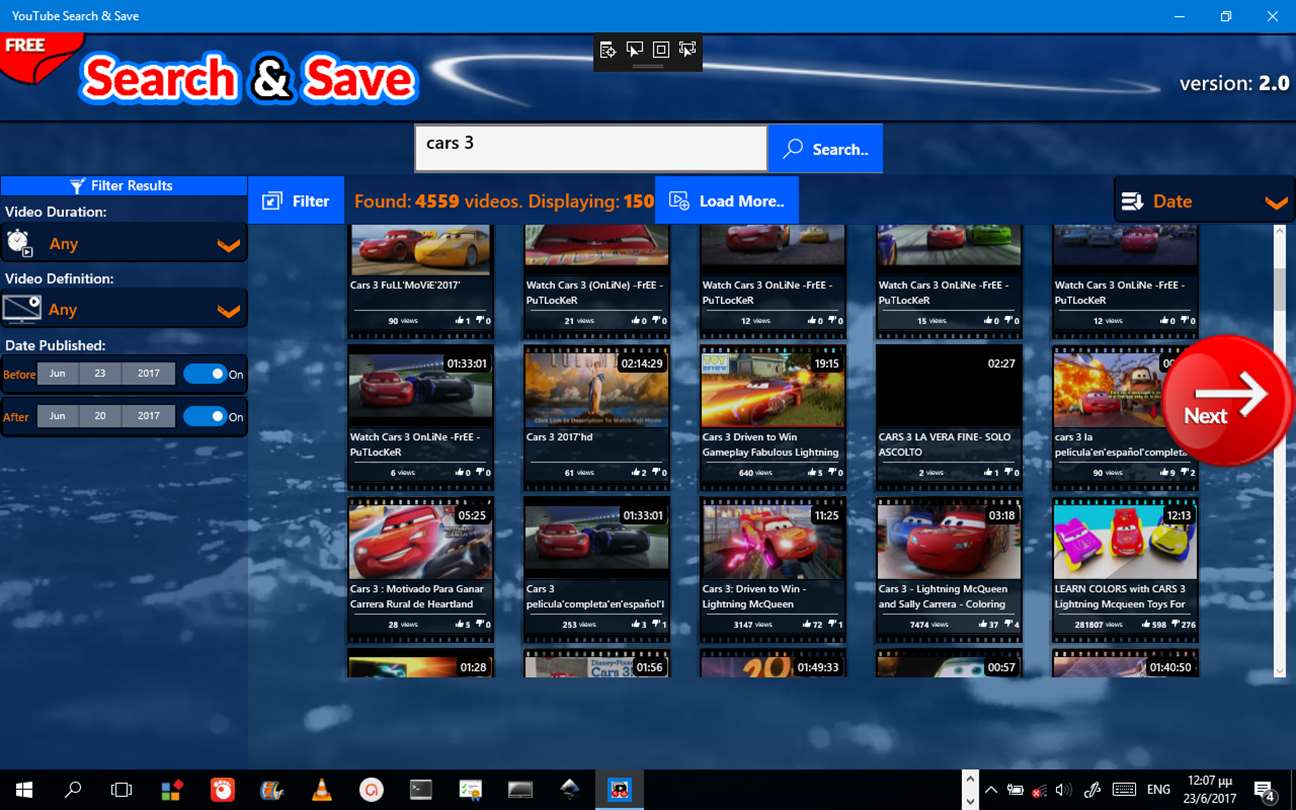
Task: Click the battery power tray icon
Action: [1015, 790]
